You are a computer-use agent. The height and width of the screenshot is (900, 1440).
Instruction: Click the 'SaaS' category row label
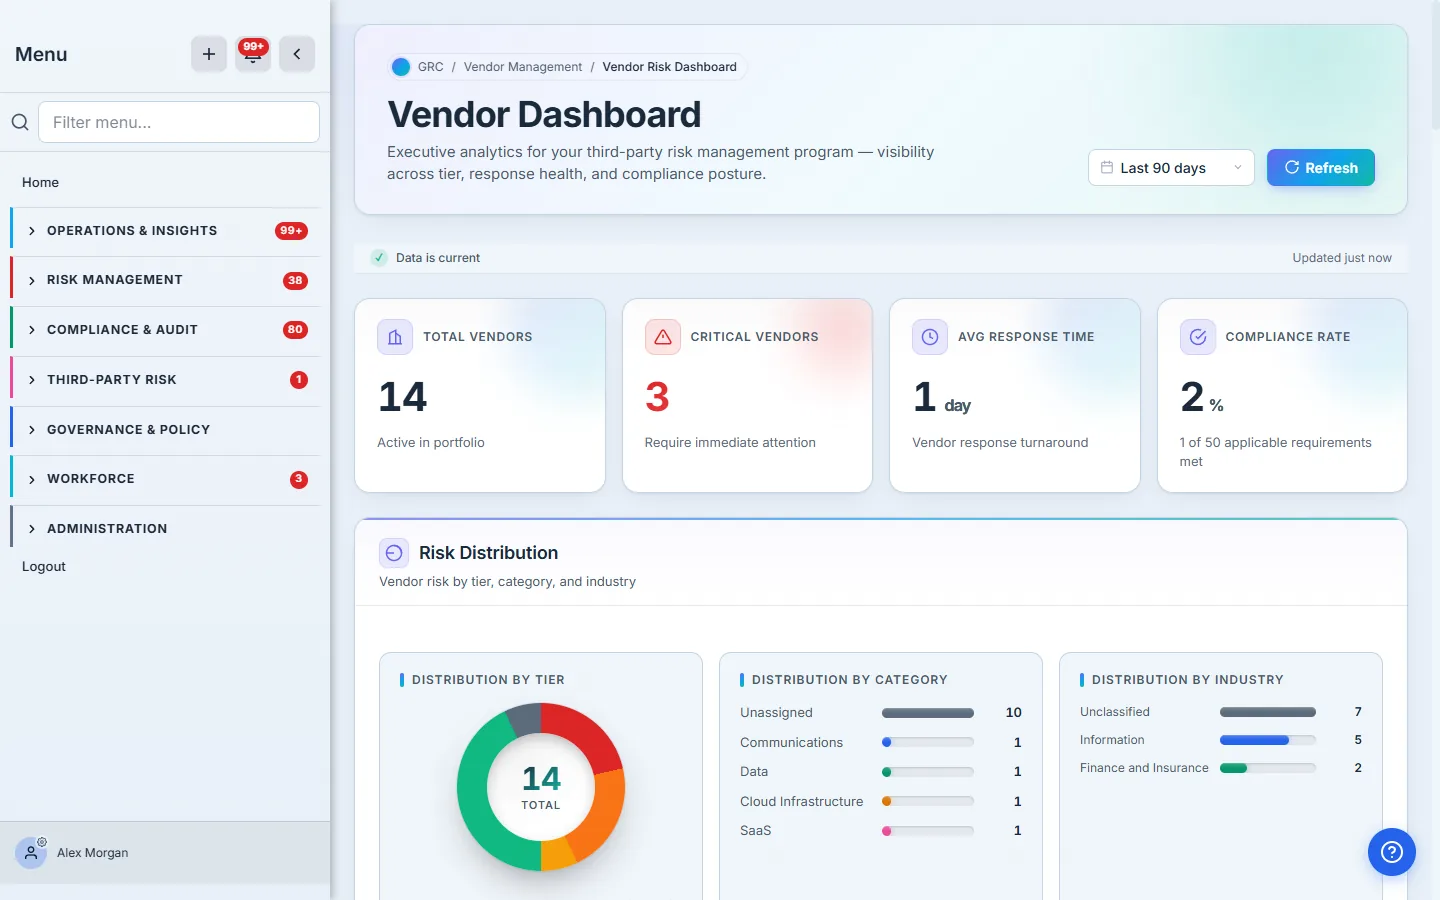(x=755, y=830)
